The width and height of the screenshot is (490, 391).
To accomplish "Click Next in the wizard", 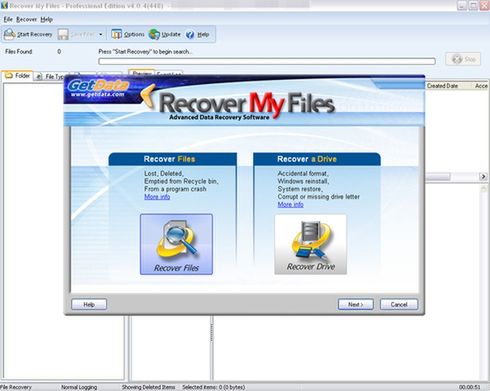I will click(x=356, y=304).
